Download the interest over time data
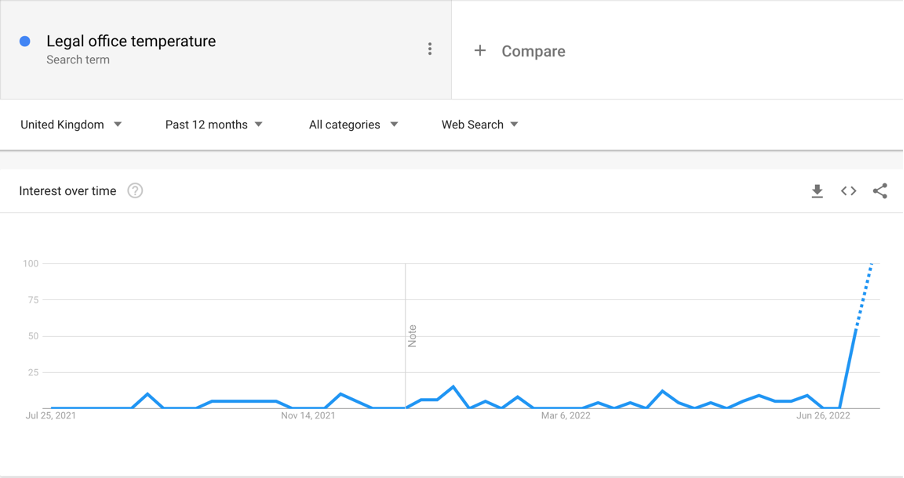The width and height of the screenshot is (904, 478). pos(817,191)
